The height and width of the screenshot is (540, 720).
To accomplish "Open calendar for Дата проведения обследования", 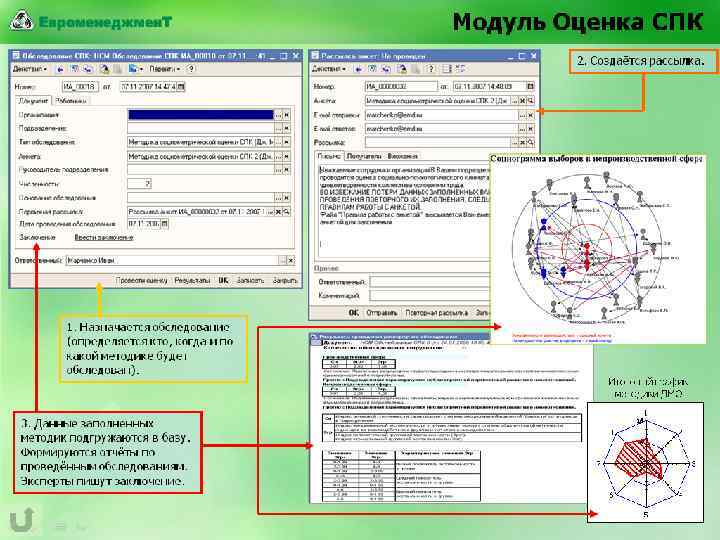I will tap(165, 224).
